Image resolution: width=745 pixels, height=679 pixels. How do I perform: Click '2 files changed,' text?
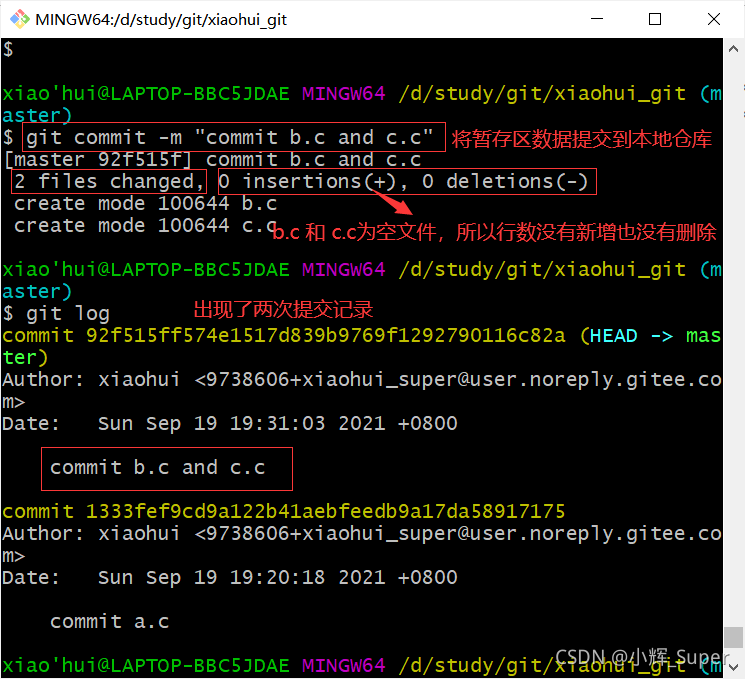(109, 182)
